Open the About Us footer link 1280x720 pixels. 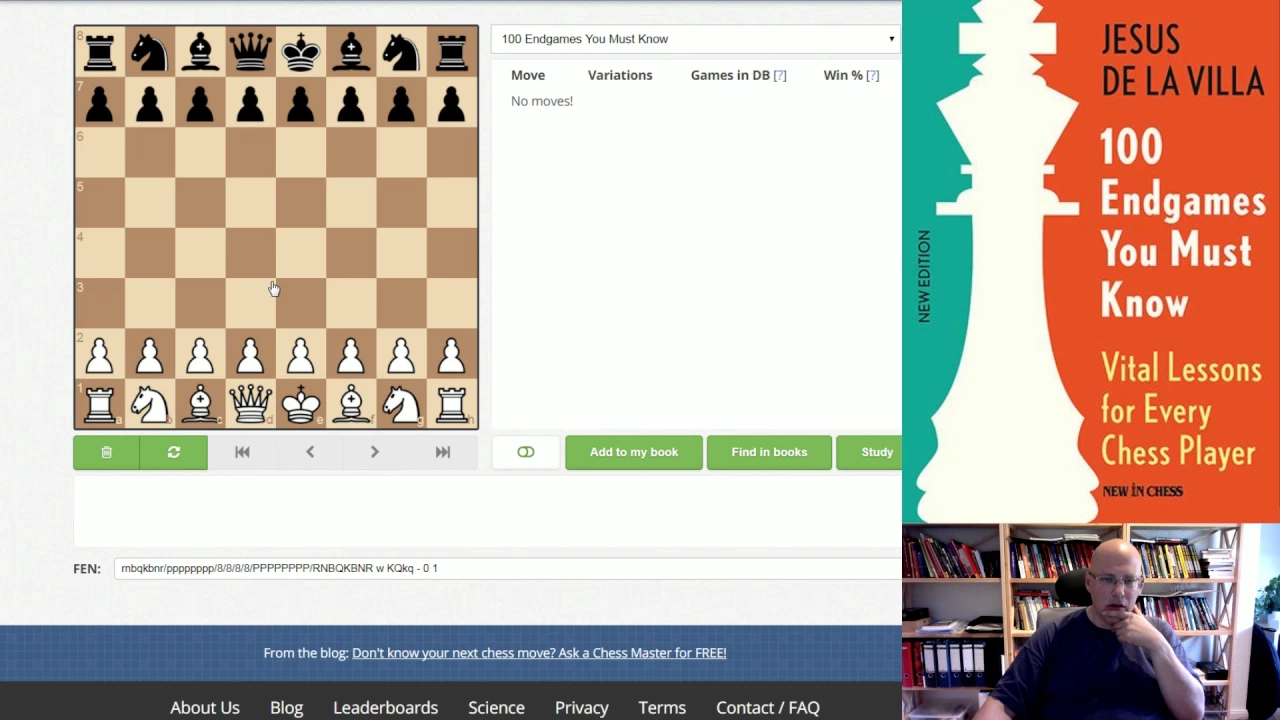coord(205,707)
